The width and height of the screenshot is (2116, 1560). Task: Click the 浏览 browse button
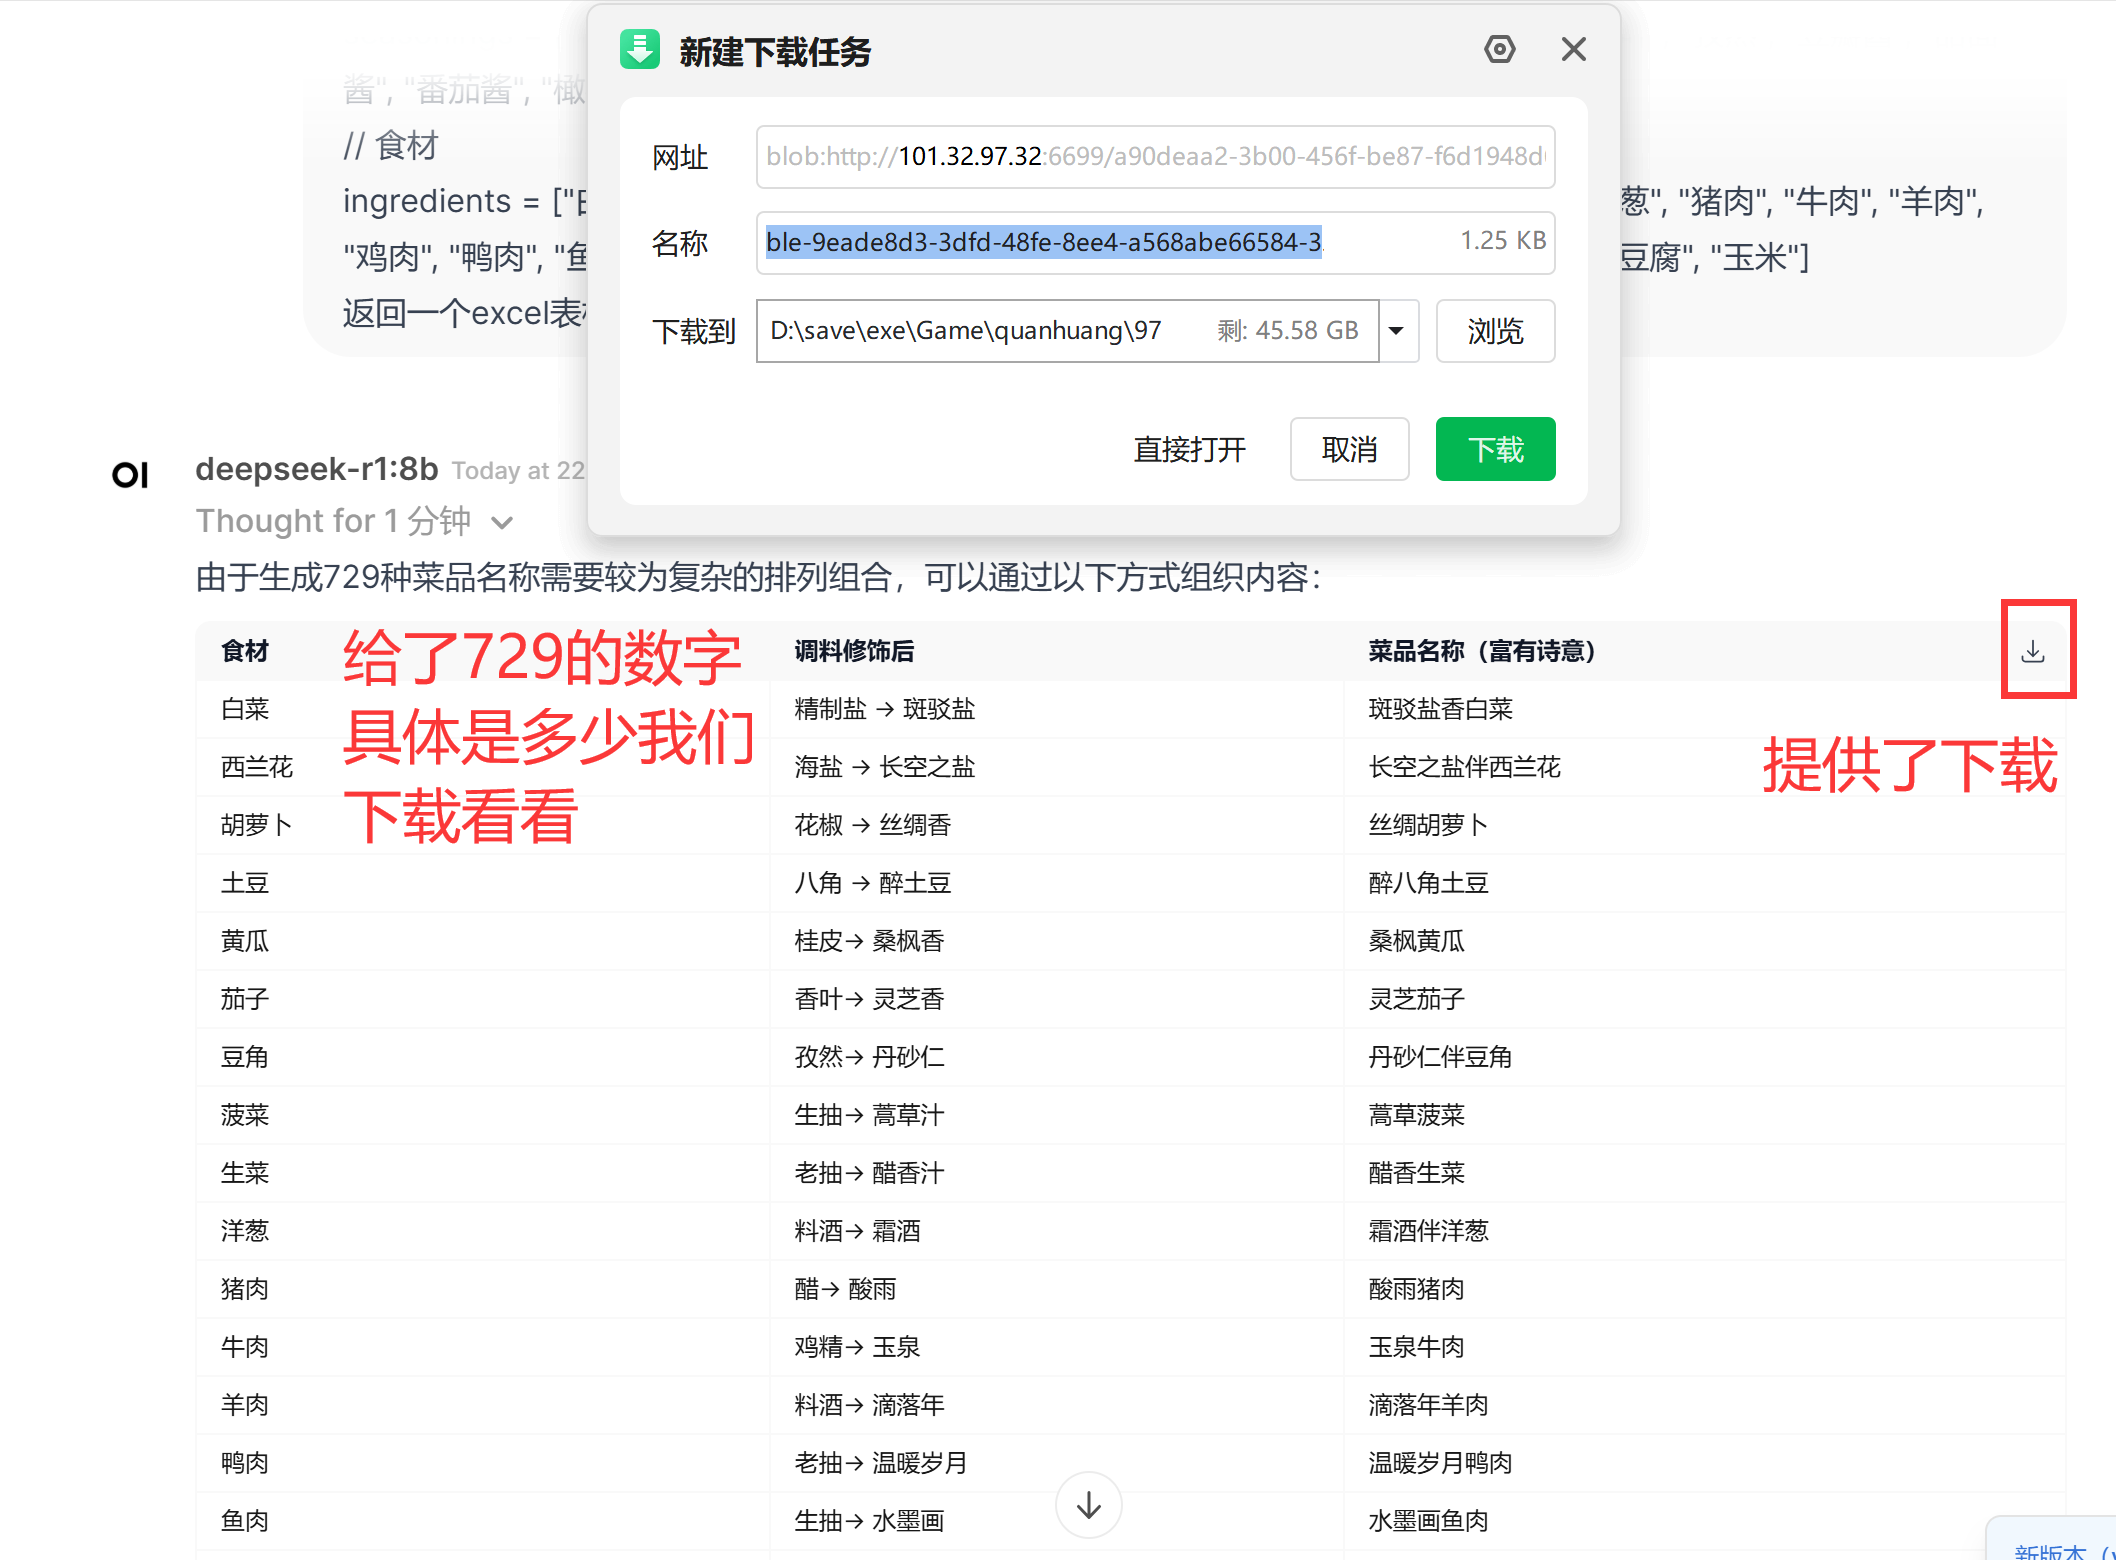point(1494,331)
